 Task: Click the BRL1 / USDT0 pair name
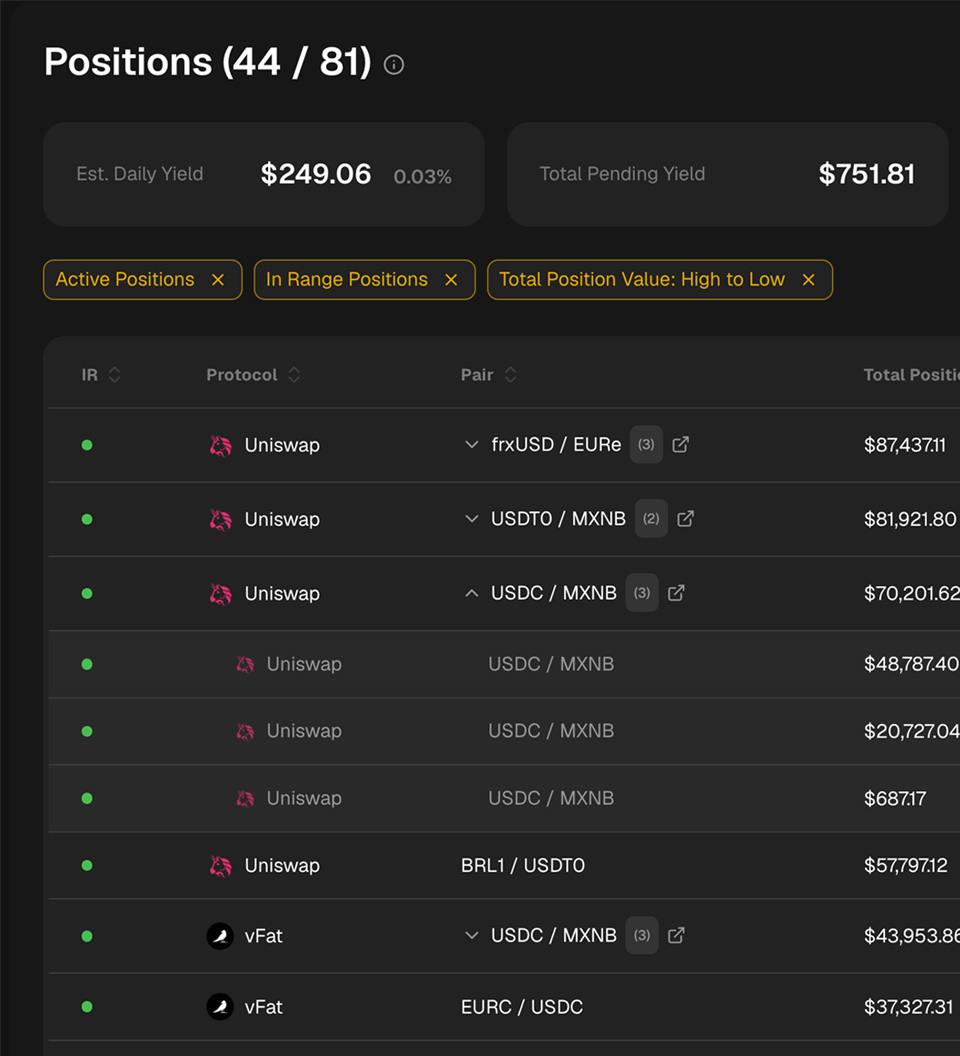[523, 865]
